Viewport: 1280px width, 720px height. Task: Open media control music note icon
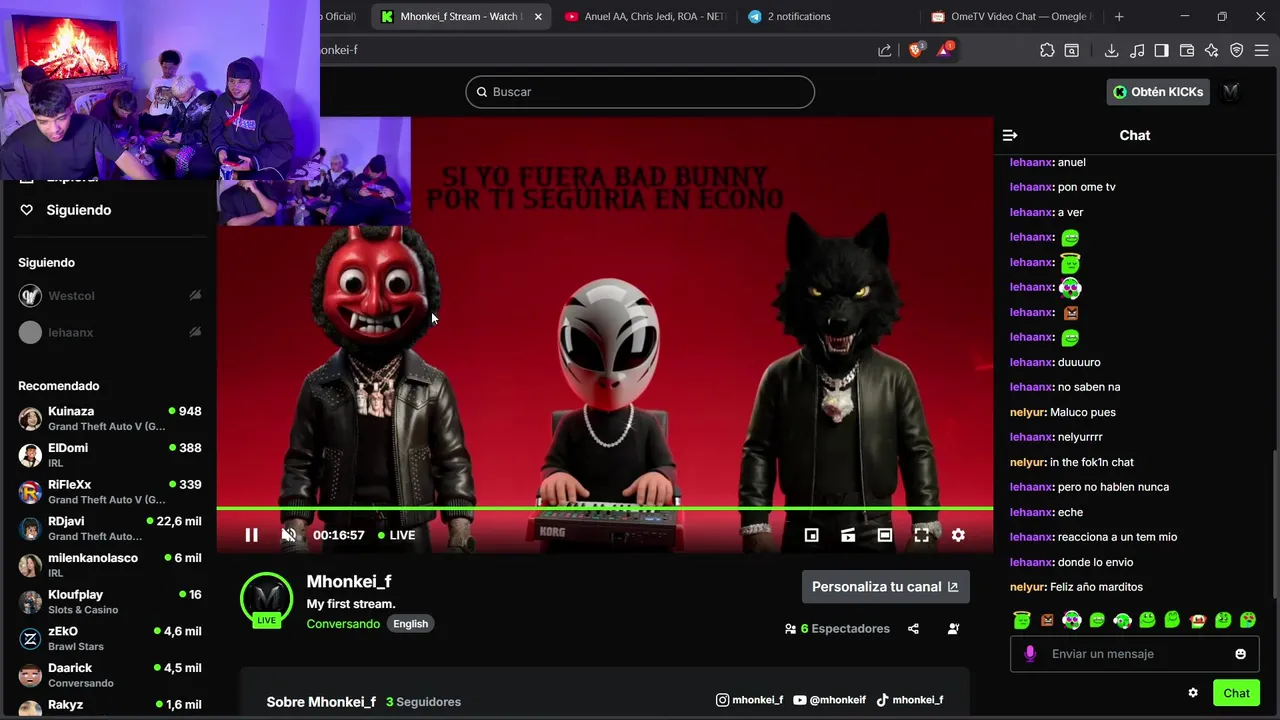click(x=1137, y=50)
